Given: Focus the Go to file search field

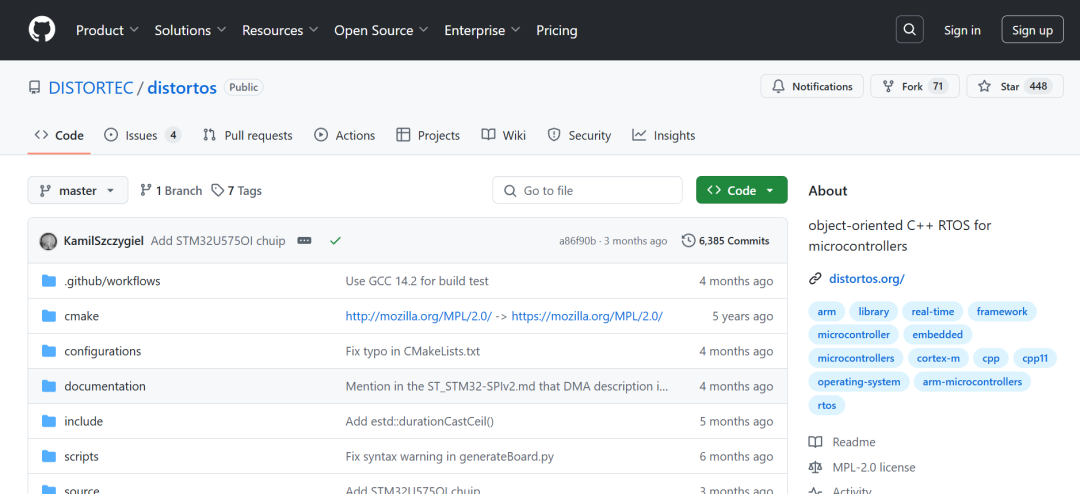Looking at the screenshot, I should click(x=588, y=190).
